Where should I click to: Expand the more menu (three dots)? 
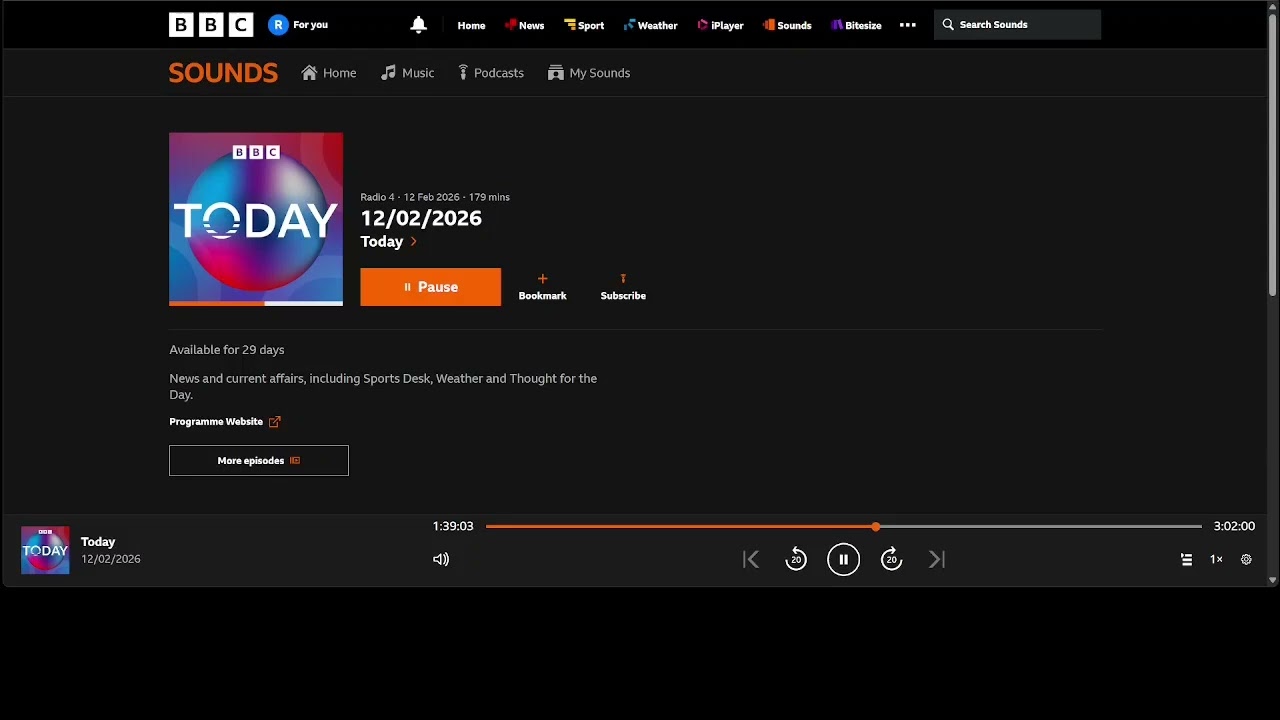908,25
